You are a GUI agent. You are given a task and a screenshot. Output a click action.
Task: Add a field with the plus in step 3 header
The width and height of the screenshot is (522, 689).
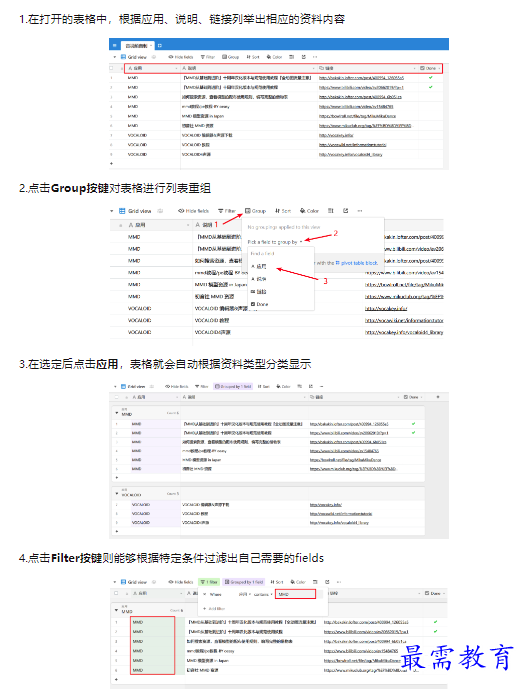[438, 397]
